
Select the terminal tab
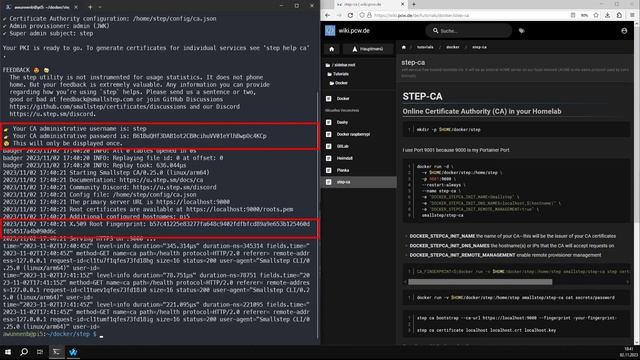point(41,7)
